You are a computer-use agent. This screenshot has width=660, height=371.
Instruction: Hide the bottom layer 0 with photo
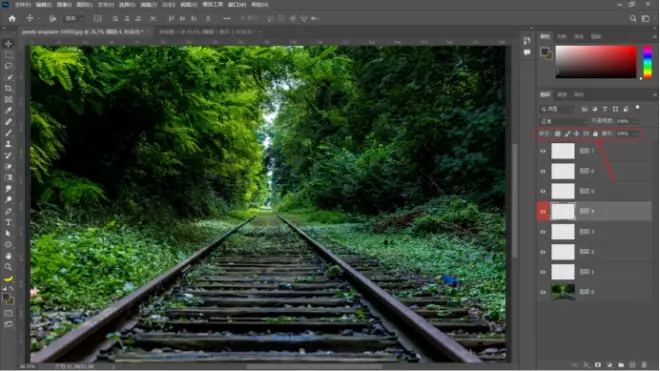pyautogui.click(x=543, y=292)
